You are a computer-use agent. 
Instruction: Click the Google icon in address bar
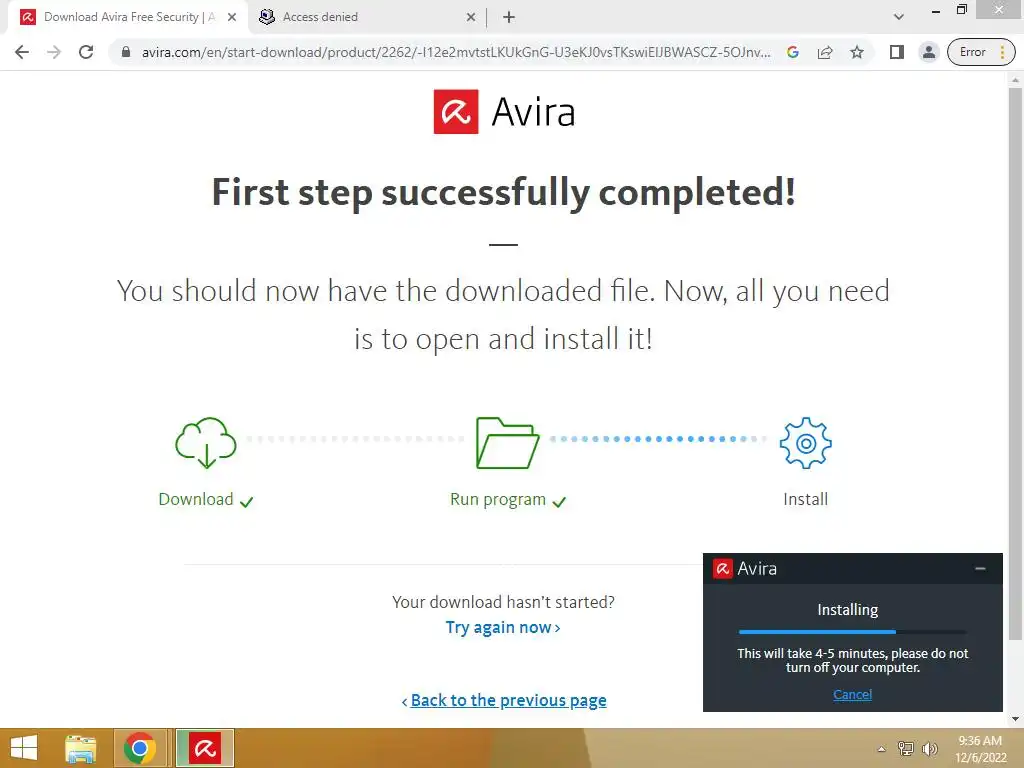coord(793,52)
